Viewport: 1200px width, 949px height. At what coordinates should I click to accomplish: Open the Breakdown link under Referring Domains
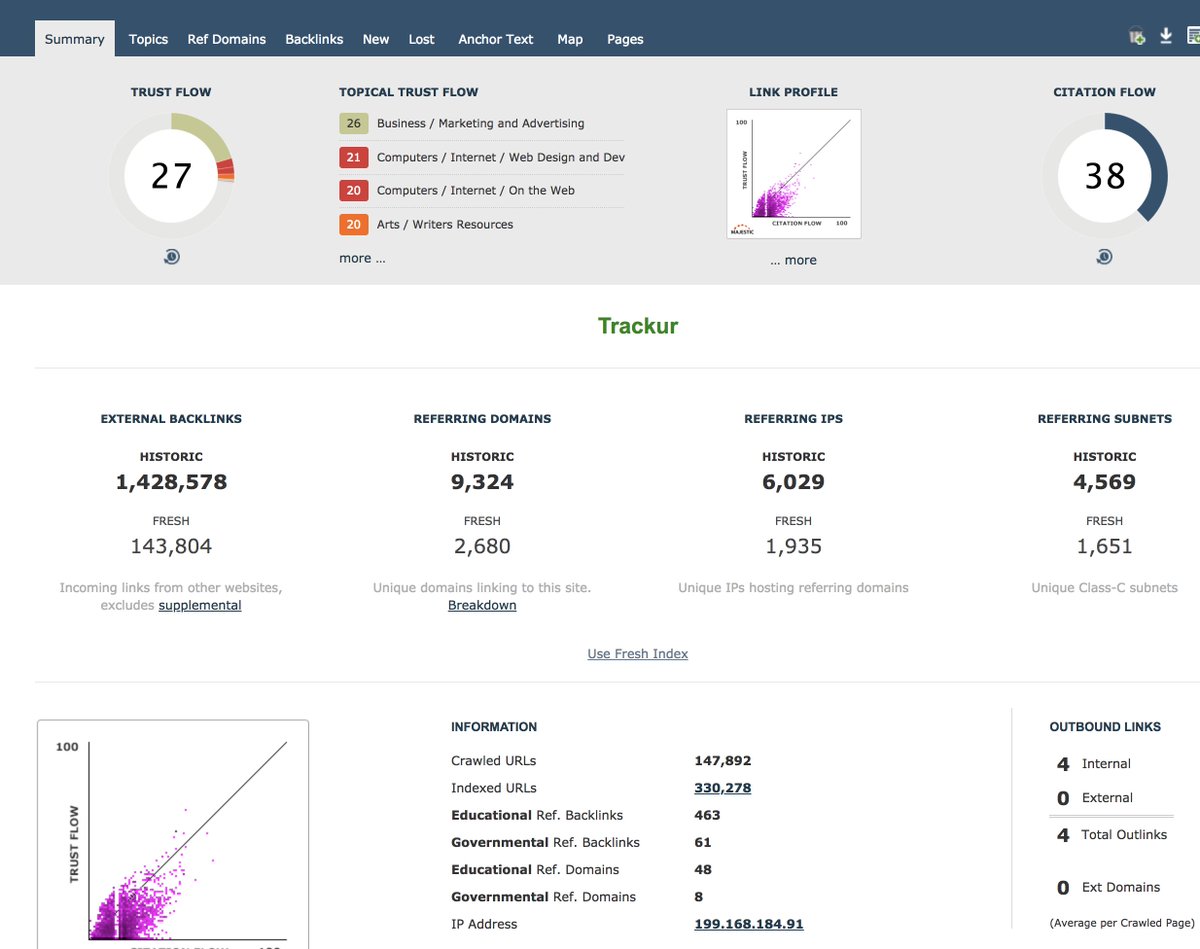482,605
